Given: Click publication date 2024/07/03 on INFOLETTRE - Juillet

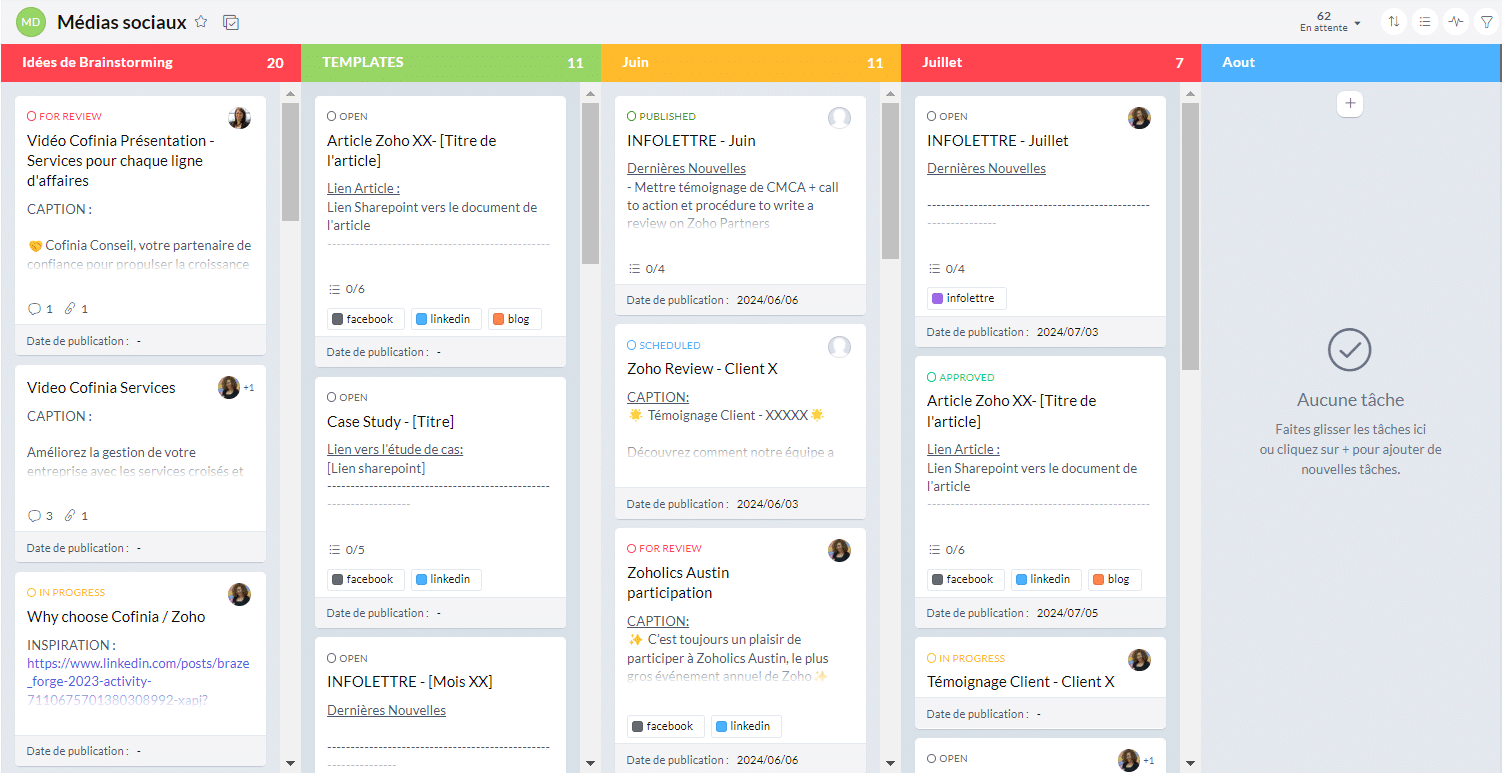Looking at the screenshot, I should pos(1067,332).
